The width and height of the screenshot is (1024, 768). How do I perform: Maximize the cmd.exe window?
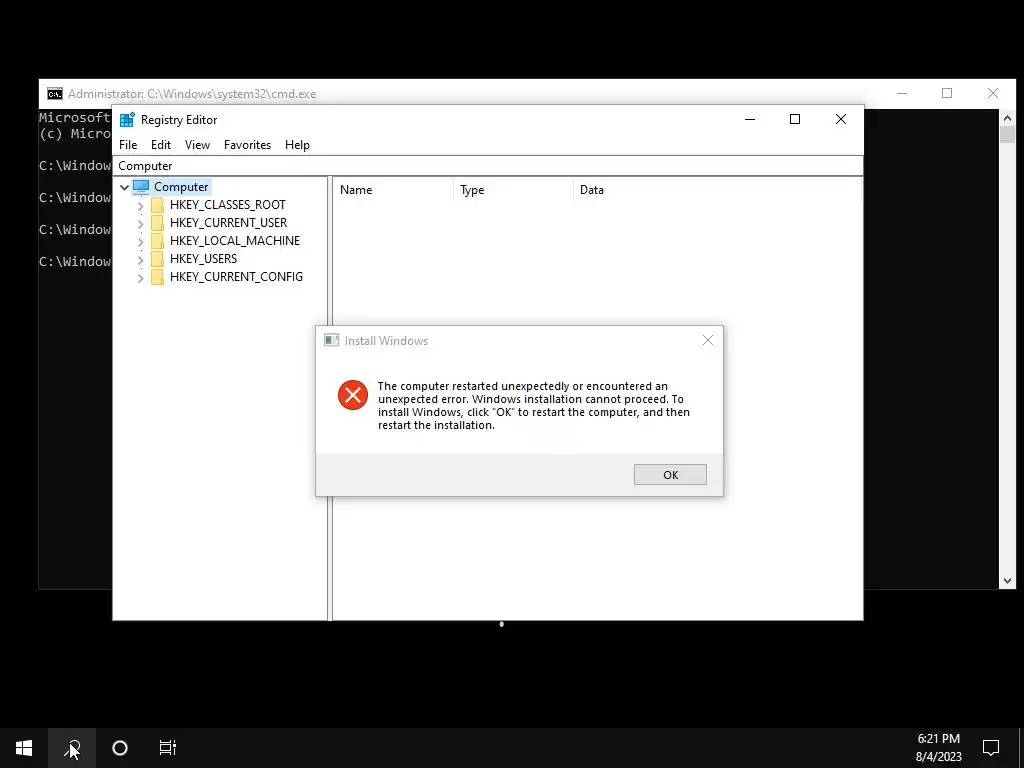(947, 93)
